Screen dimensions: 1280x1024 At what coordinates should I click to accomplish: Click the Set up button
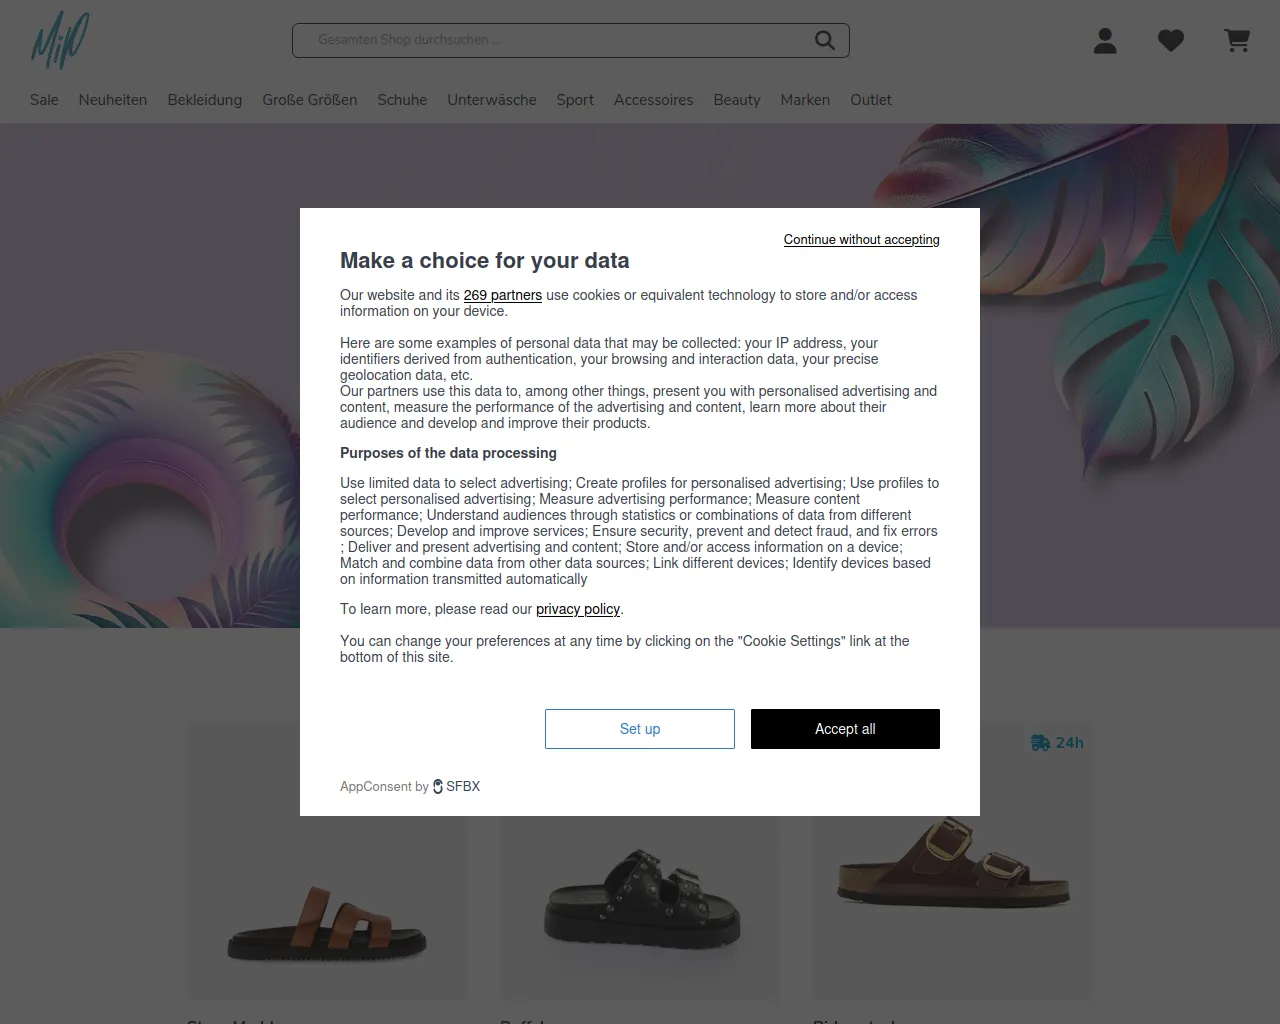click(x=640, y=729)
